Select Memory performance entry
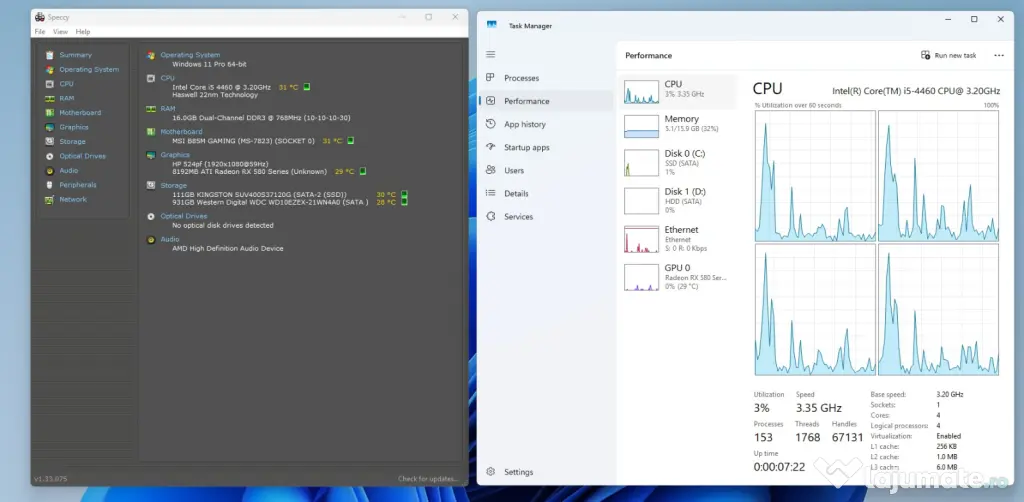The height and width of the screenshot is (502, 1024). 678,125
